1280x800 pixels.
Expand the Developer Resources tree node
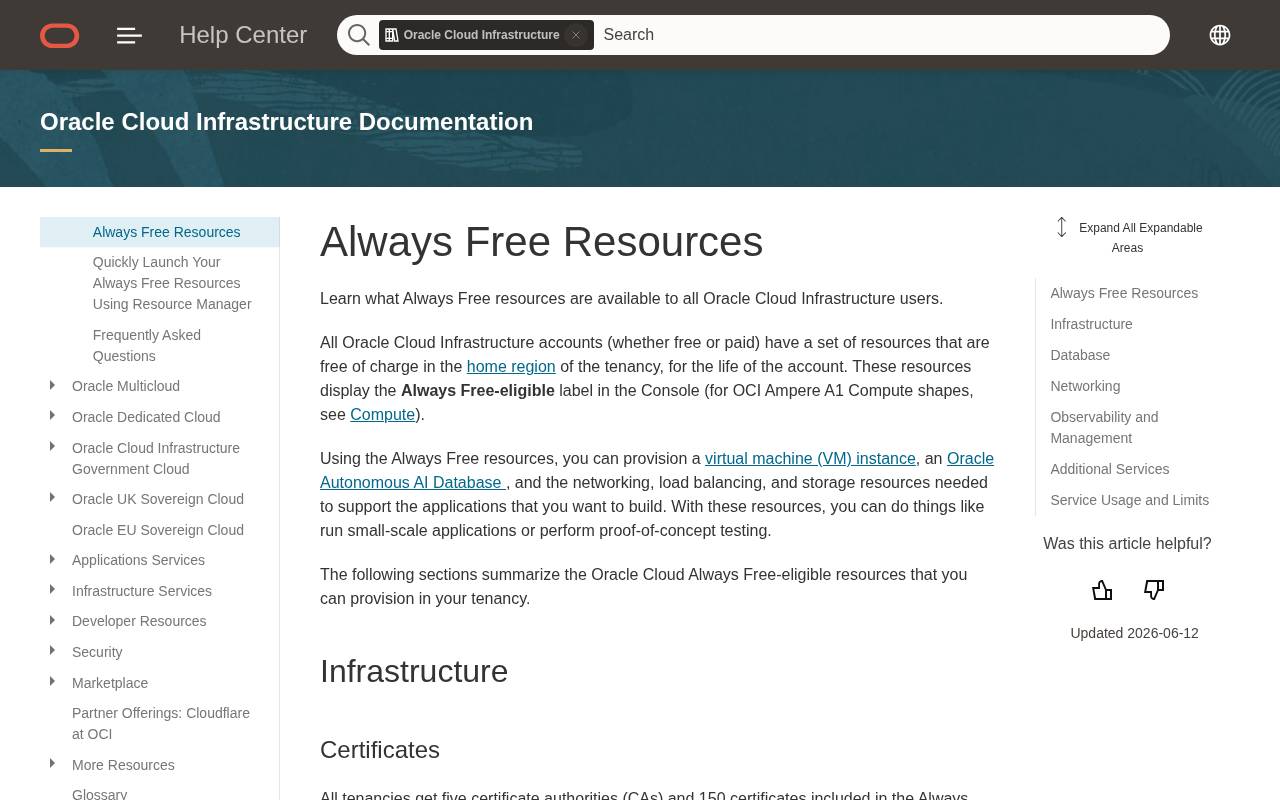[x=52, y=620]
